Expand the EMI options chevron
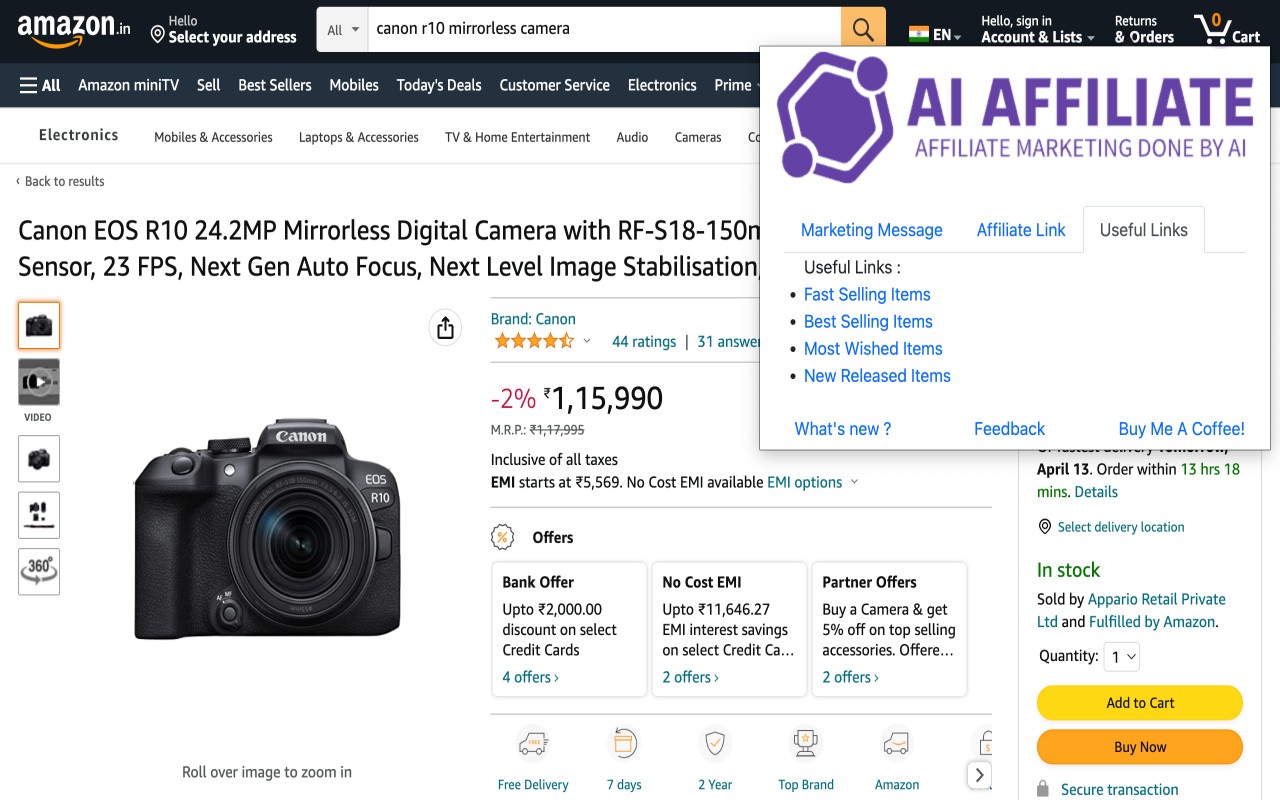Viewport: 1280px width, 800px height. pos(854,482)
